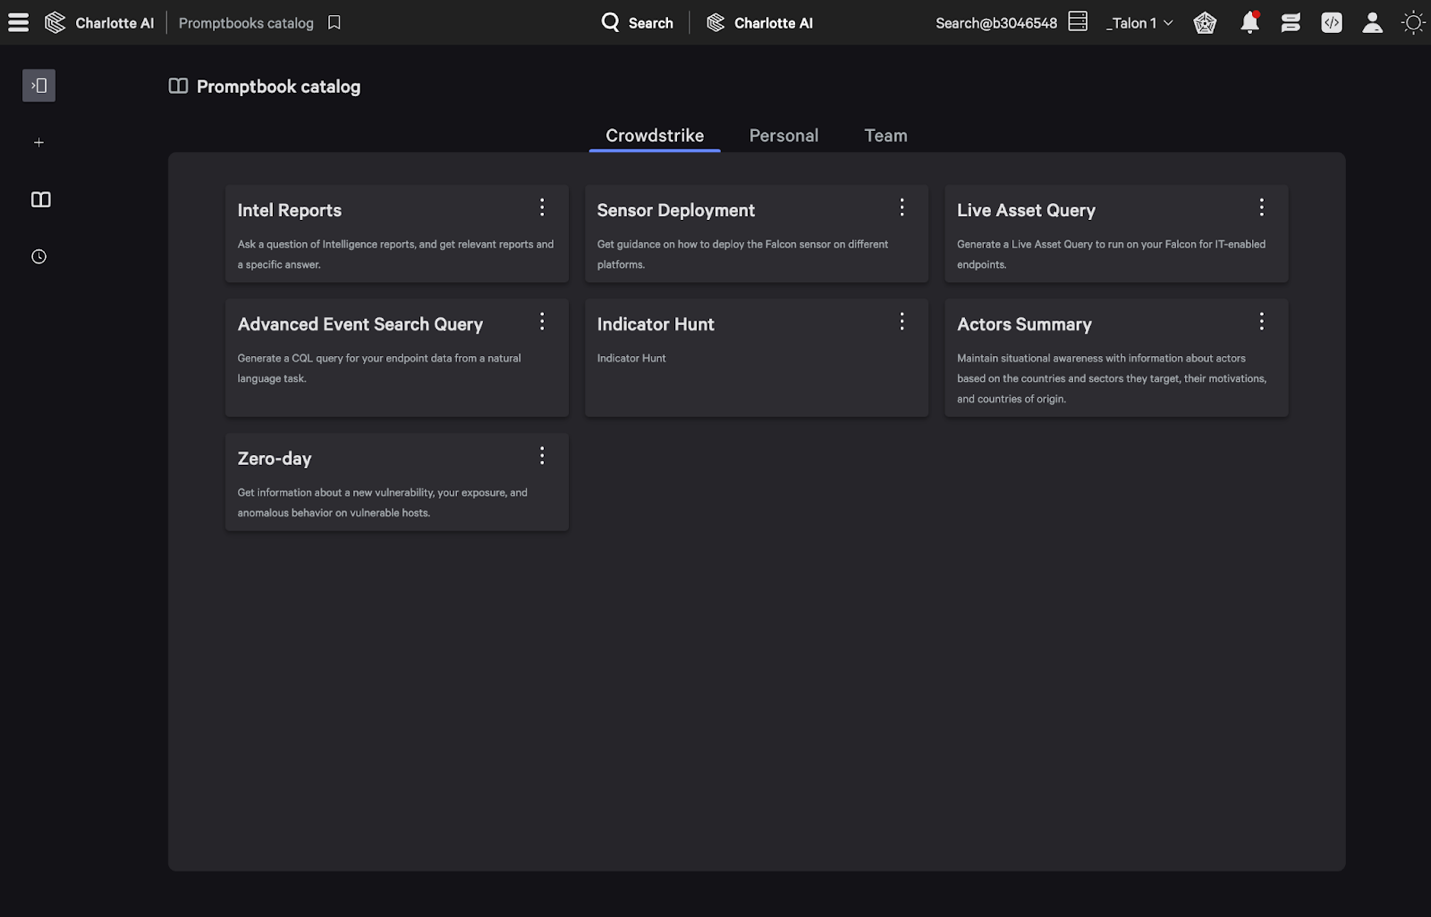Open the promptbook catalog sidebar icon
Viewport: 1431px width, 917px height.
pos(40,199)
